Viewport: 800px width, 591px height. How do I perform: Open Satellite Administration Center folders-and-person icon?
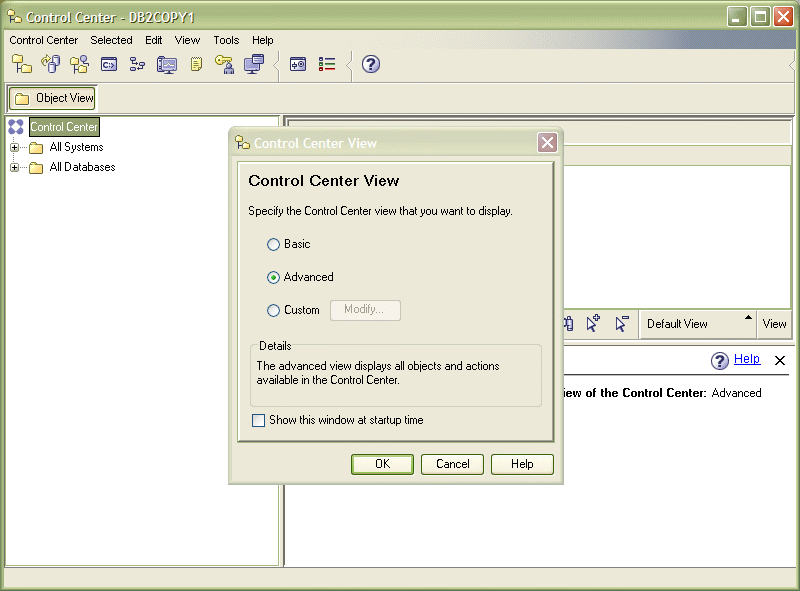click(79, 64)
